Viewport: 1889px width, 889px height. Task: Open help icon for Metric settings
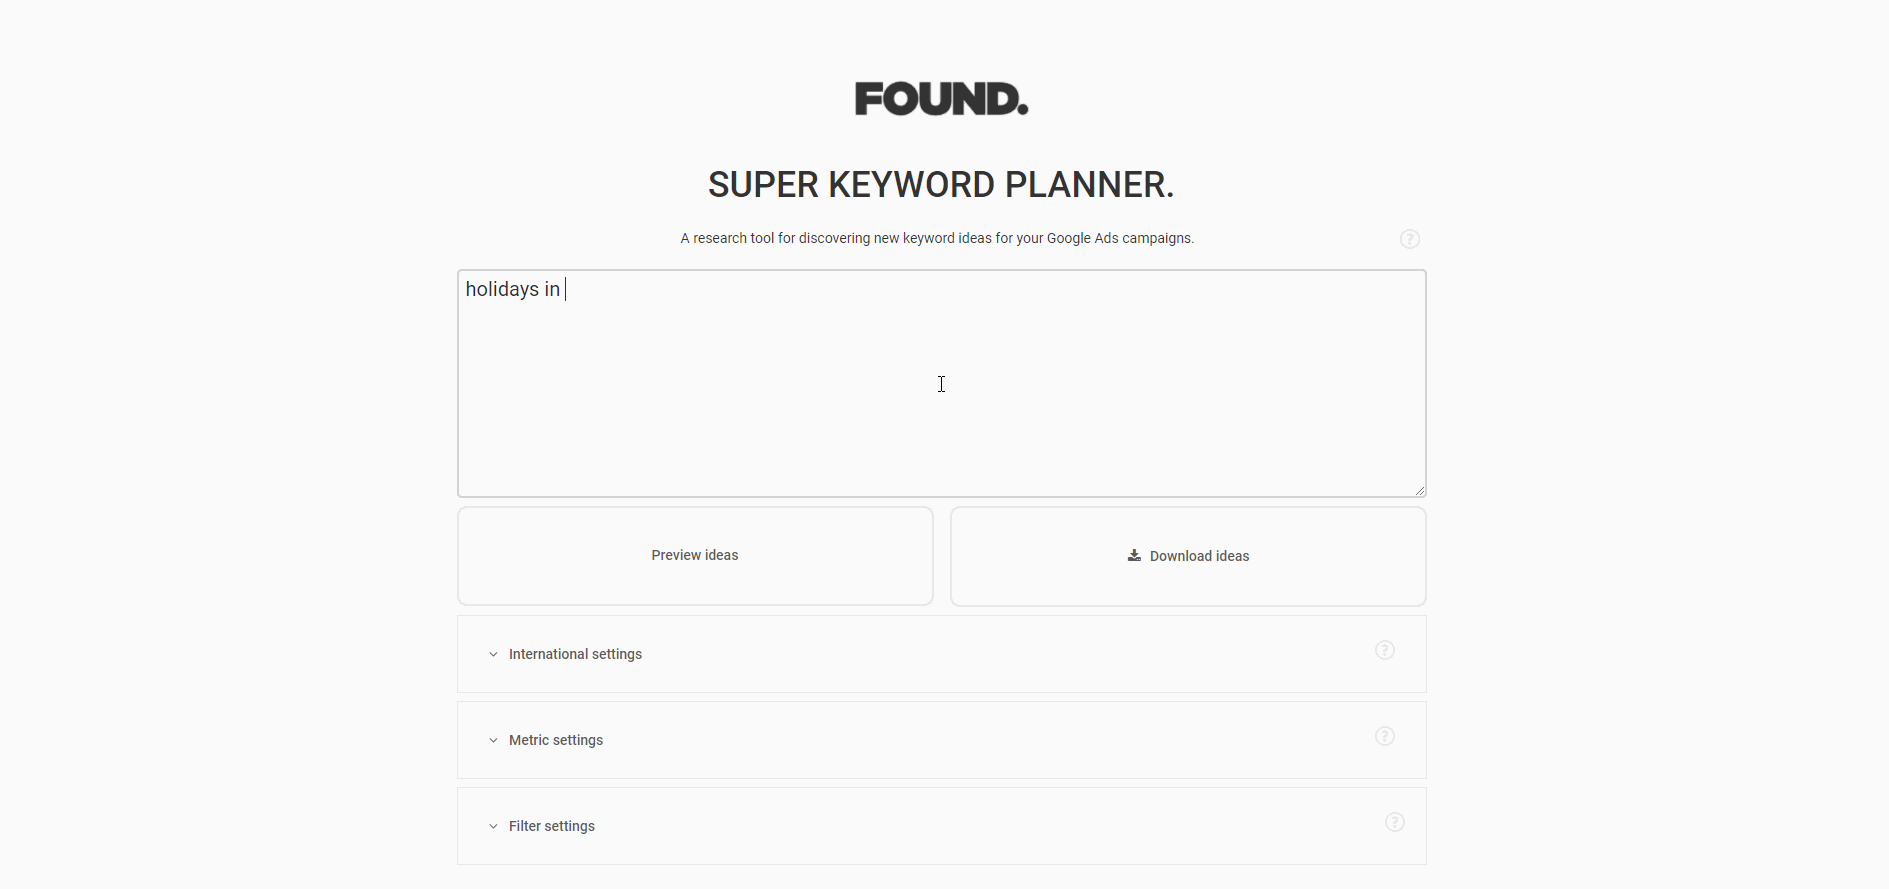[x=1385, y=736]
